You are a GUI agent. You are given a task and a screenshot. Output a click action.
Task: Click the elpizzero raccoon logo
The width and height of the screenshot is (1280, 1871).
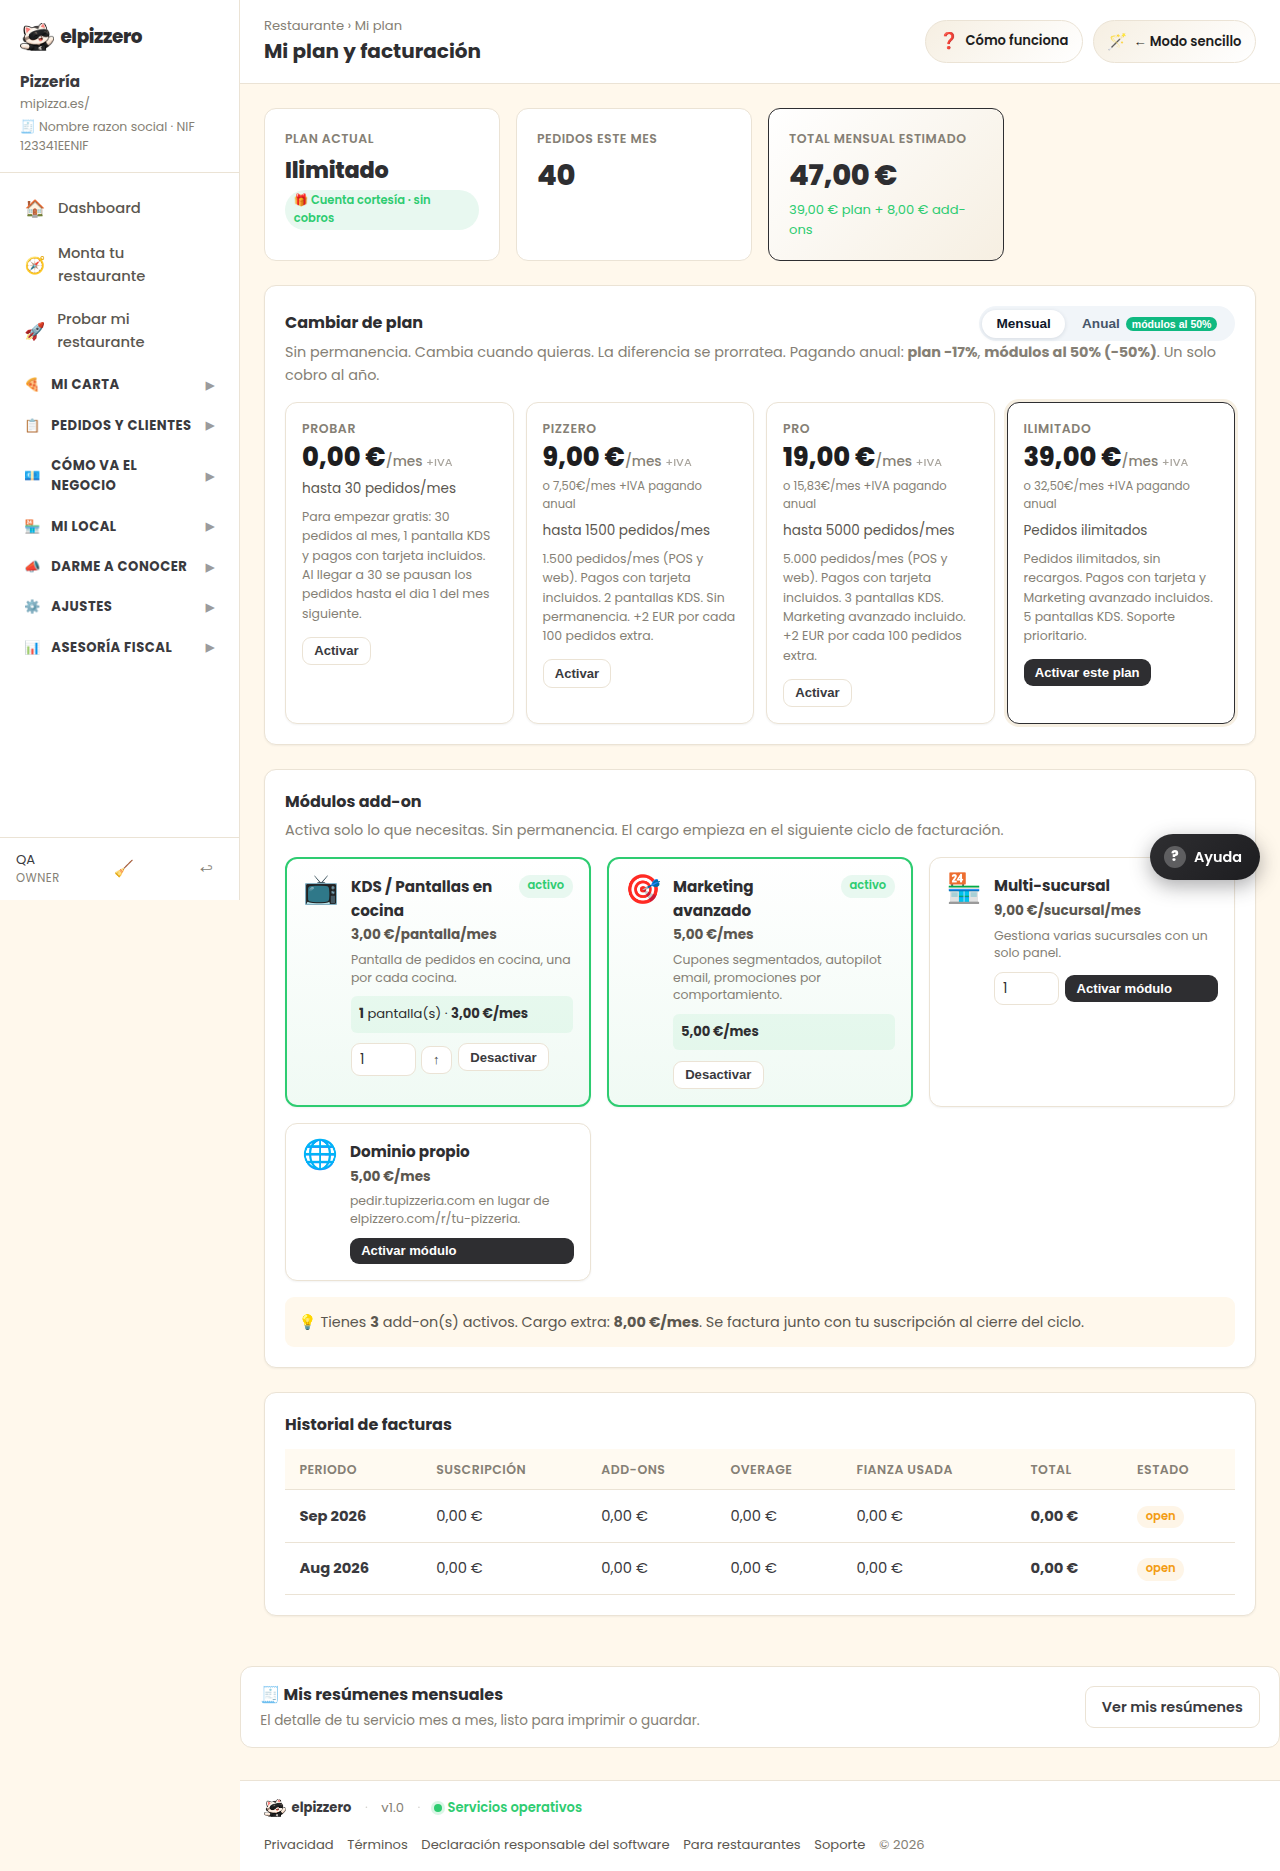37,37
